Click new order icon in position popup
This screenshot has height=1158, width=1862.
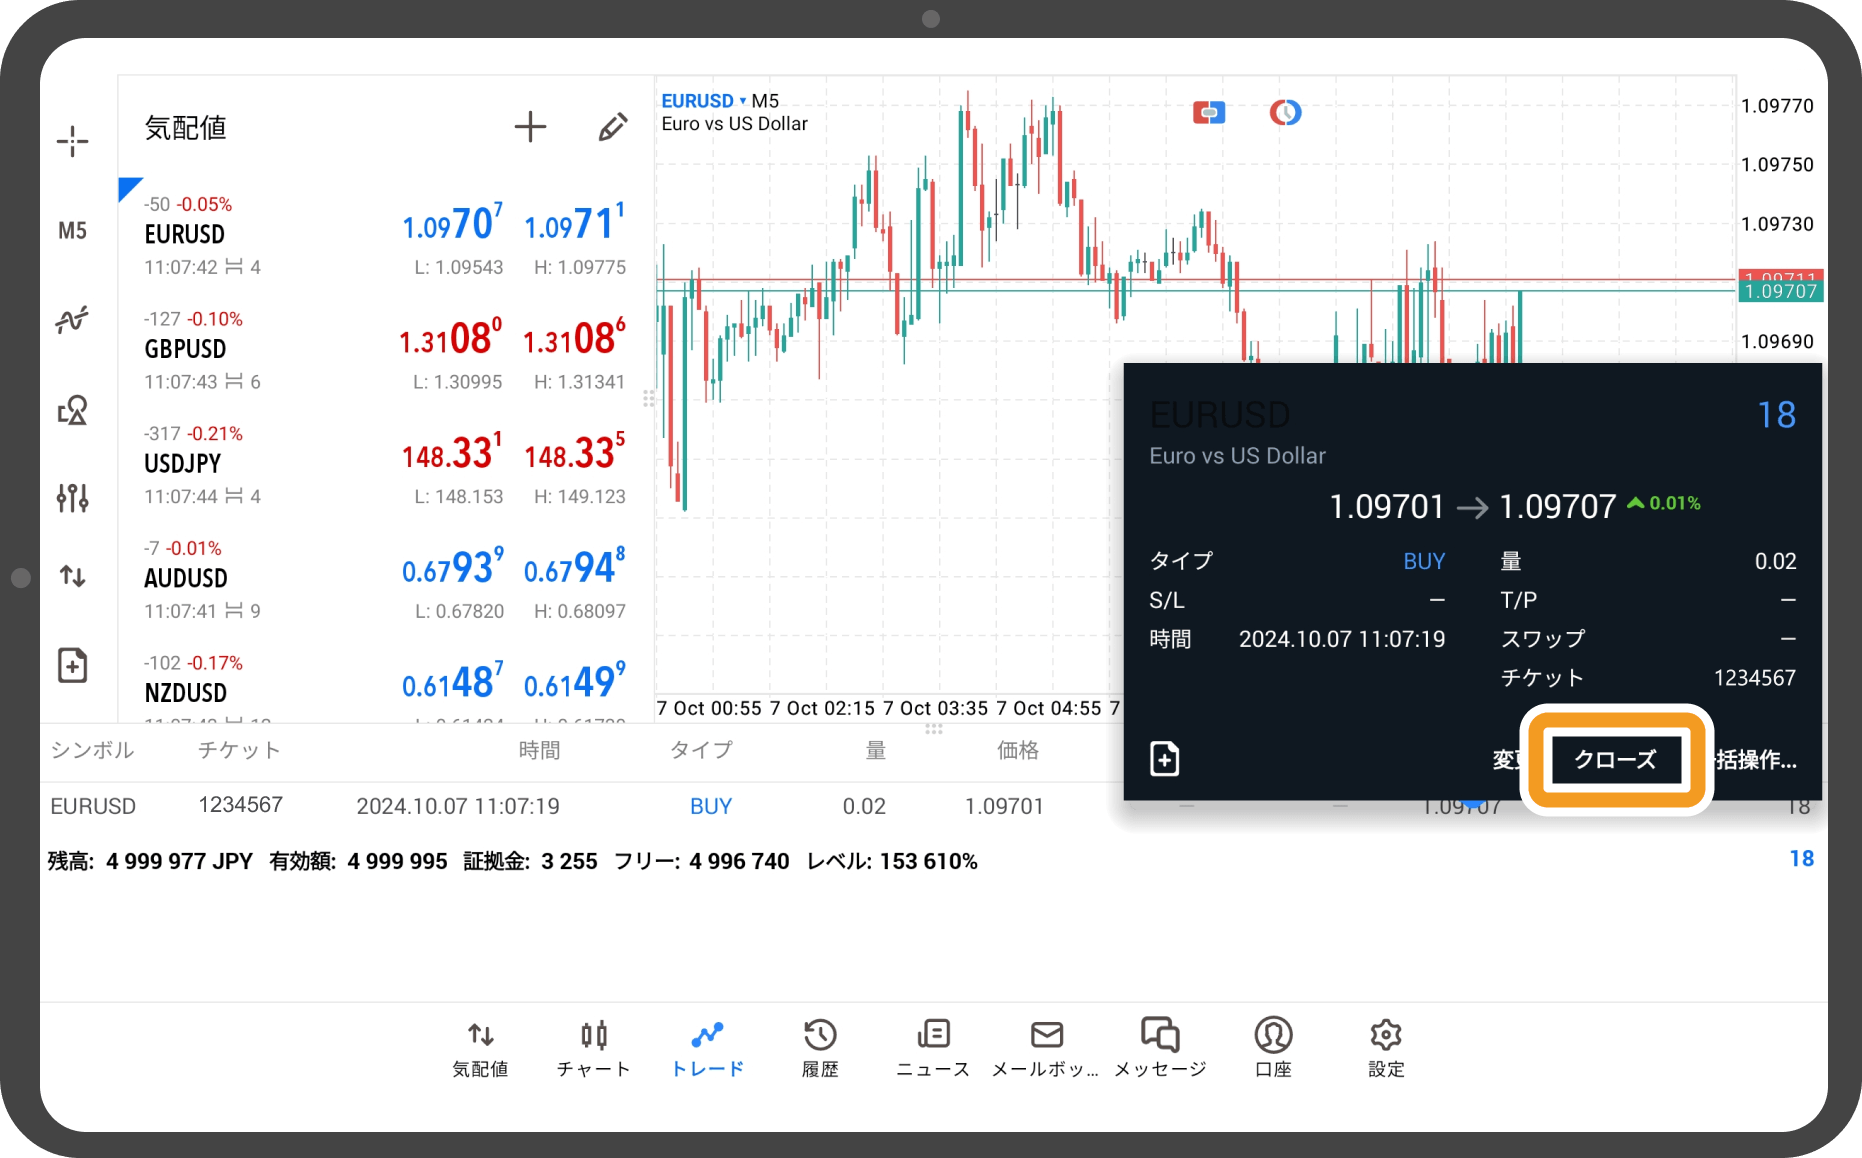pos(1165,759)
